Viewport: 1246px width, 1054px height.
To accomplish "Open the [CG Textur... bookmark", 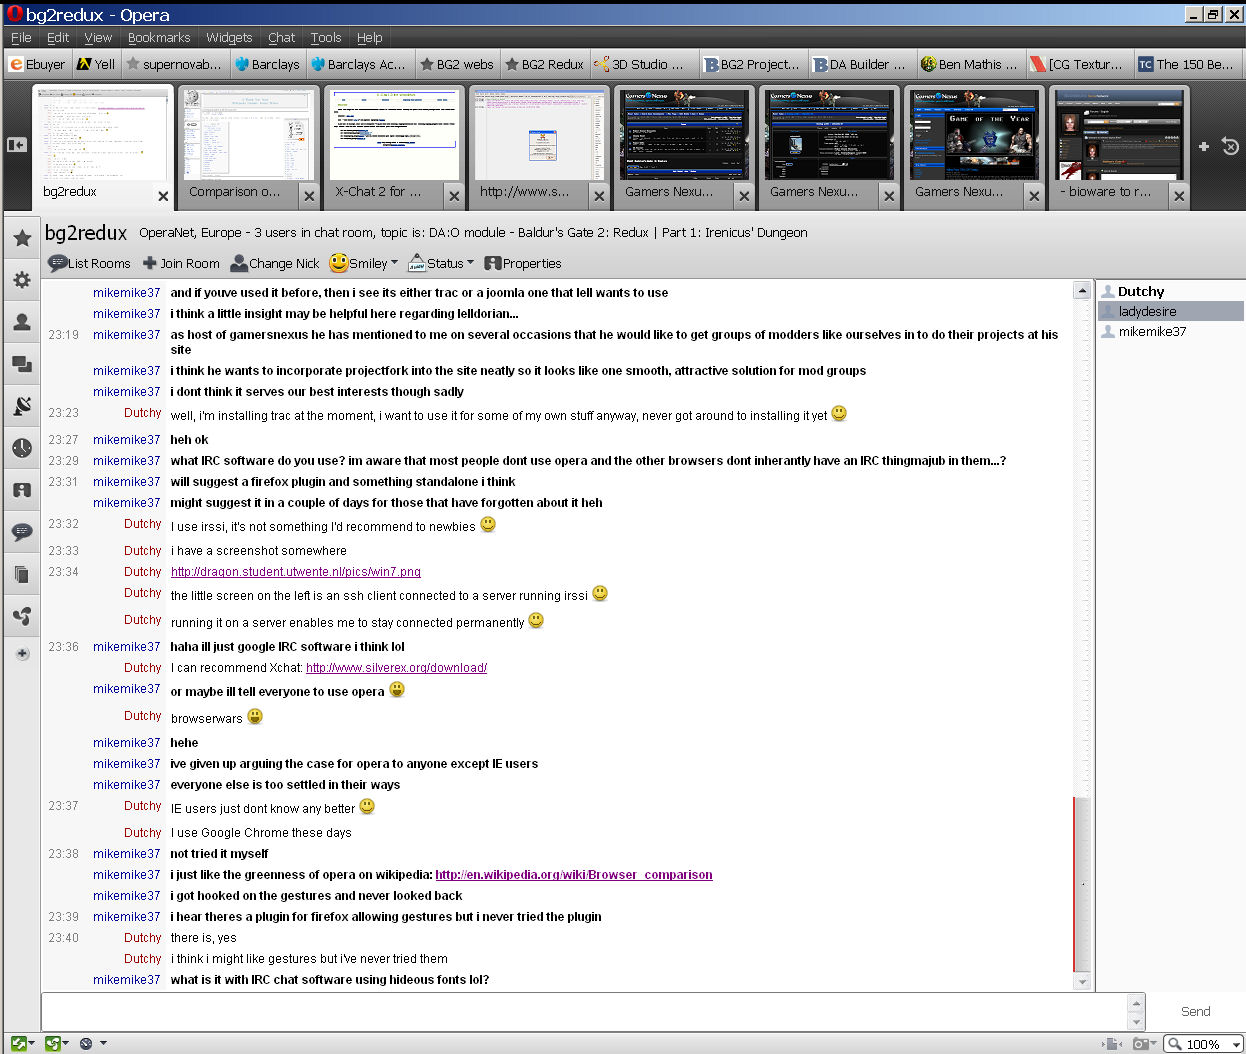I will (x=1077, y=64).
